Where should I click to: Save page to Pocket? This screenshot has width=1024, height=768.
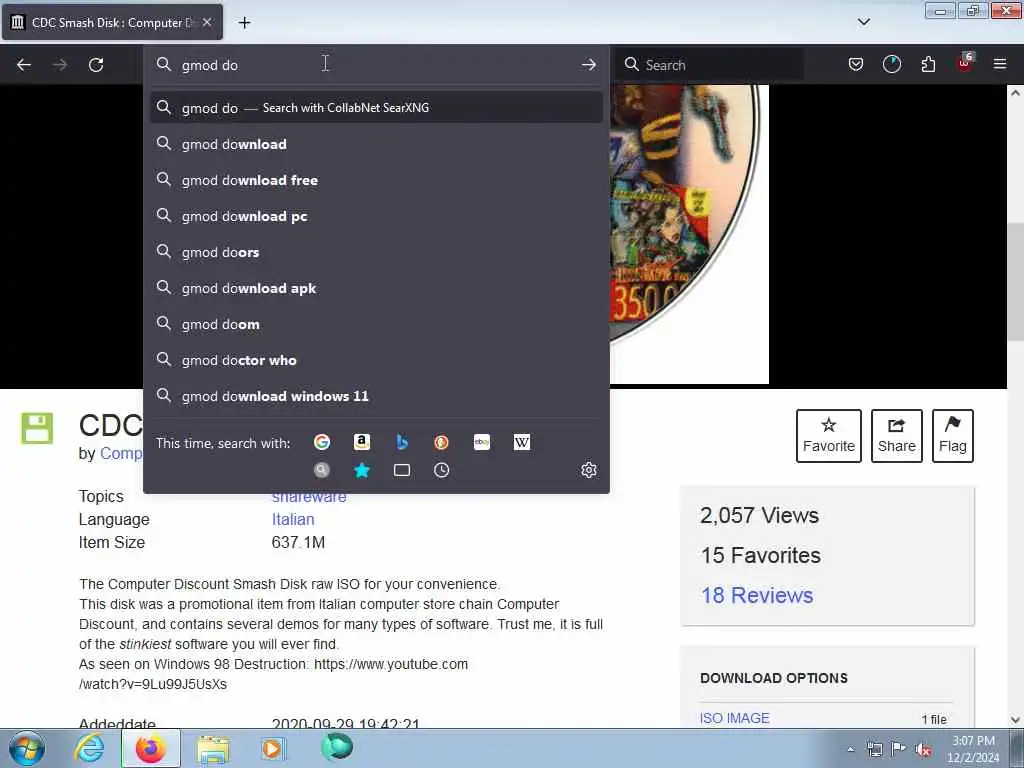(x=856, y=64)
